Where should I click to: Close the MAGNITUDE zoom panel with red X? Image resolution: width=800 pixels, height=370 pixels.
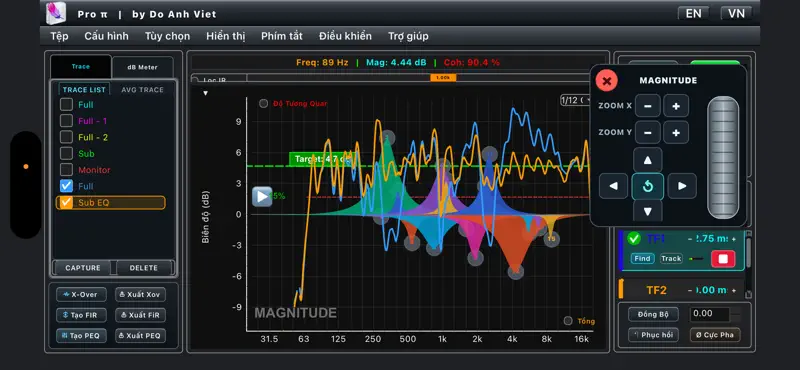click(x=607, y=81)
